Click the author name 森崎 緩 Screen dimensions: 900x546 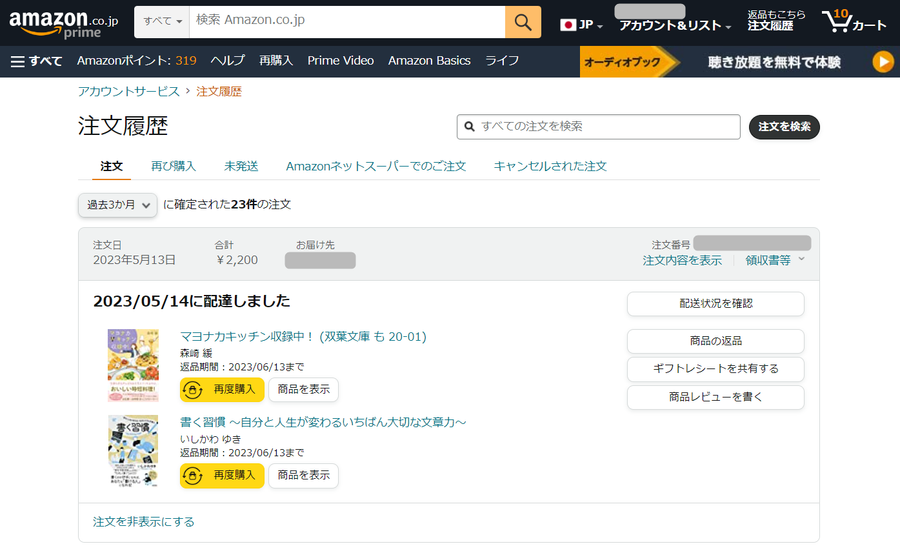coord(196,353)
